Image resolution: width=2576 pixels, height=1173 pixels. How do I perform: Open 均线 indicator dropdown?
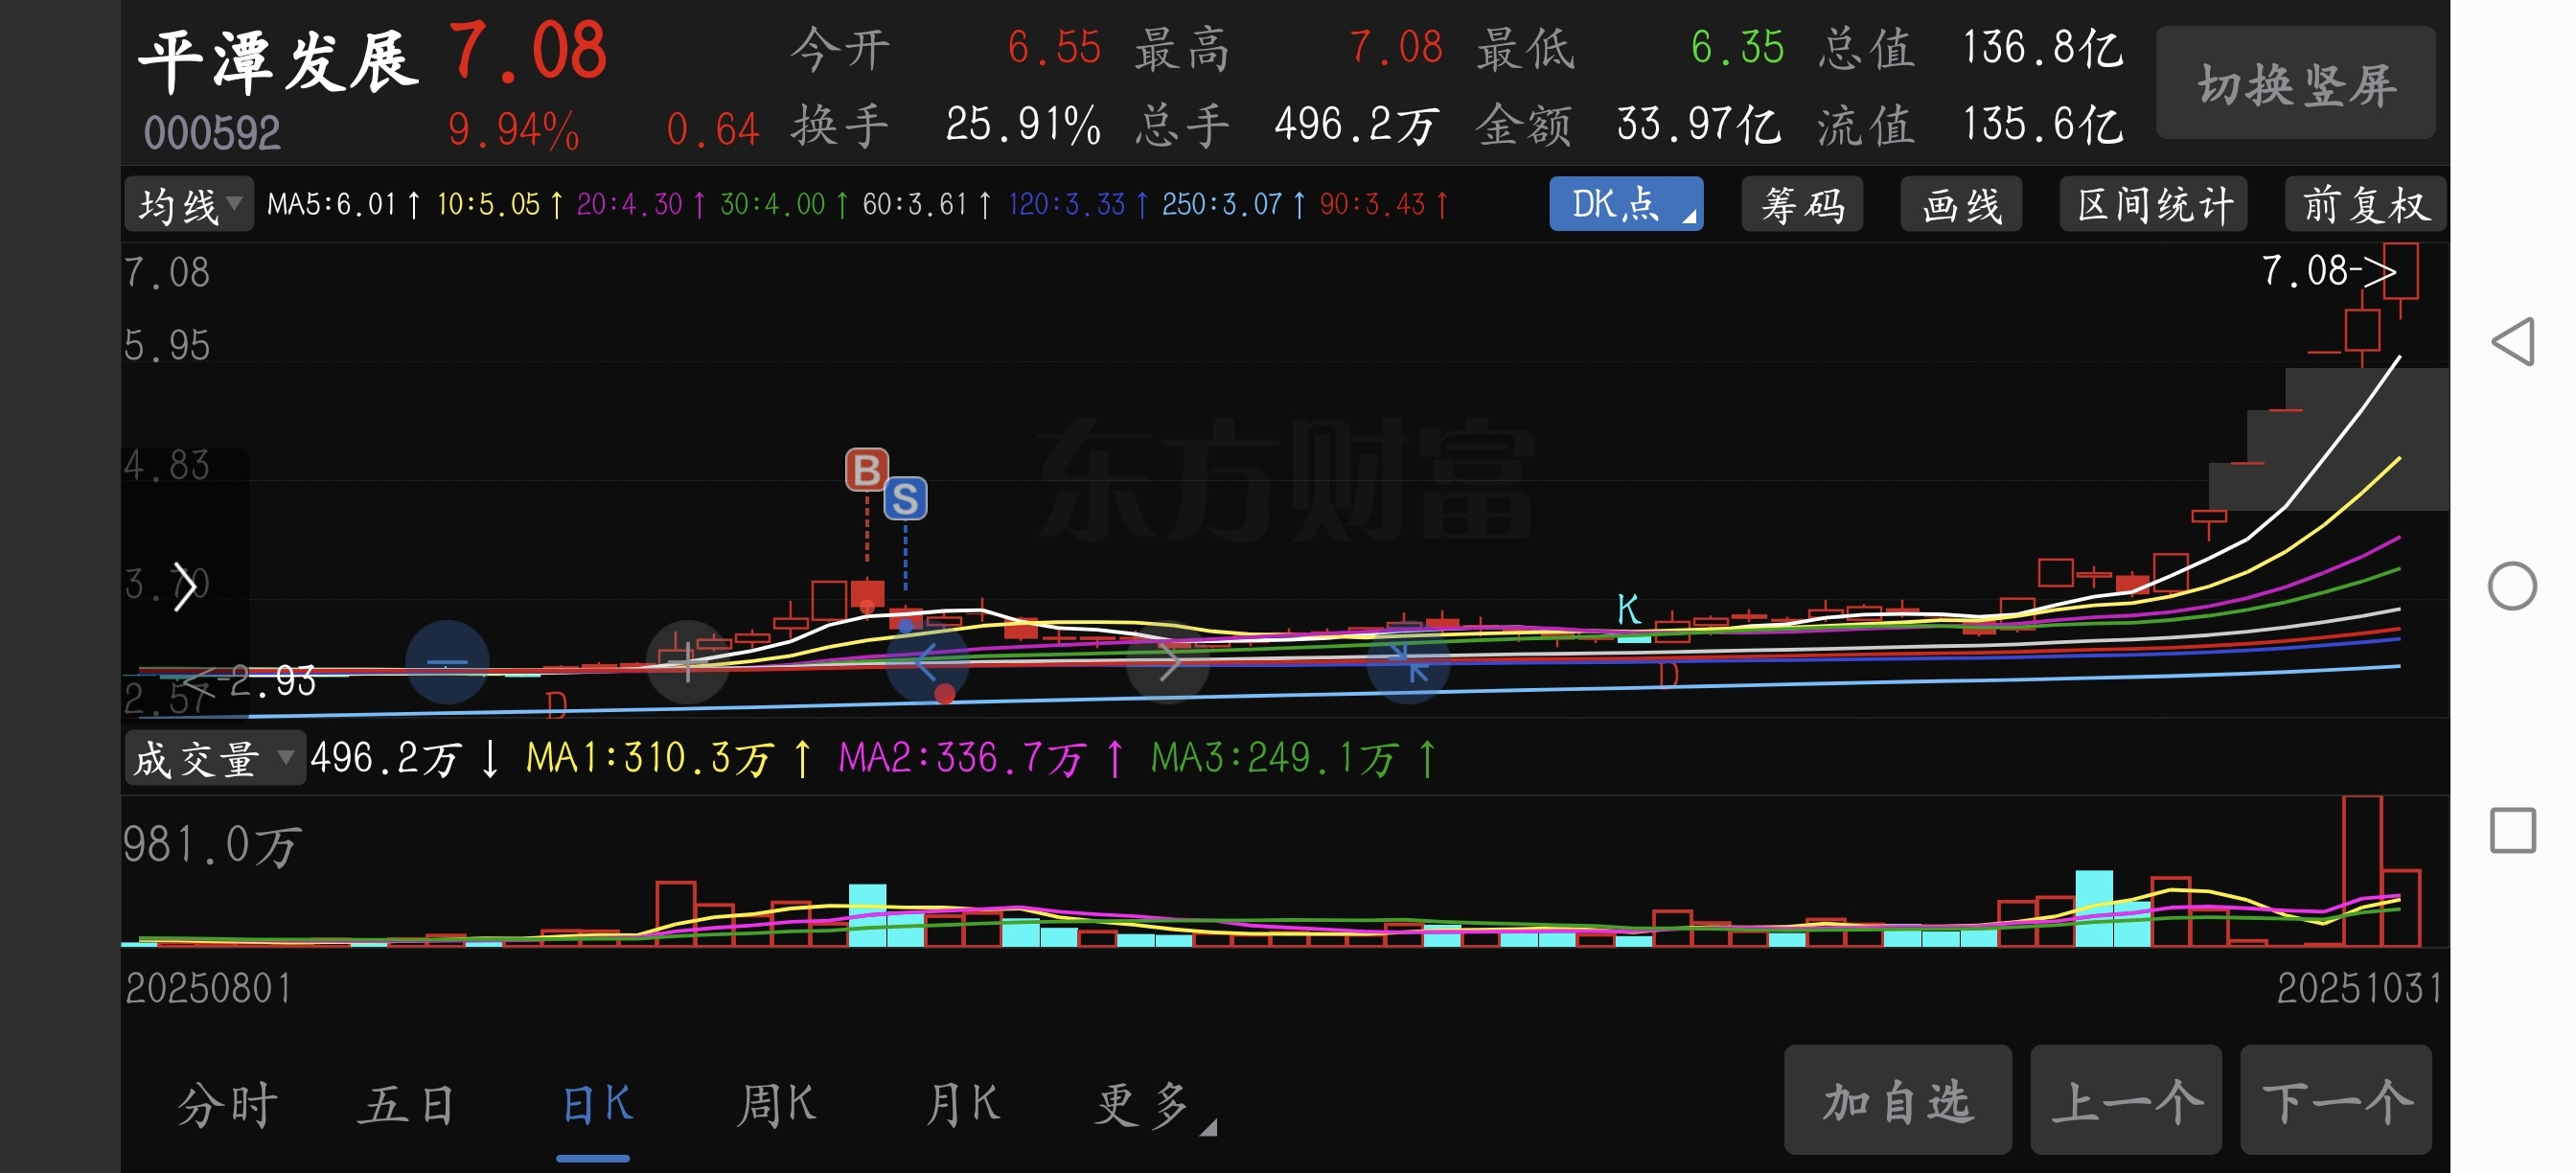[189, 205]
